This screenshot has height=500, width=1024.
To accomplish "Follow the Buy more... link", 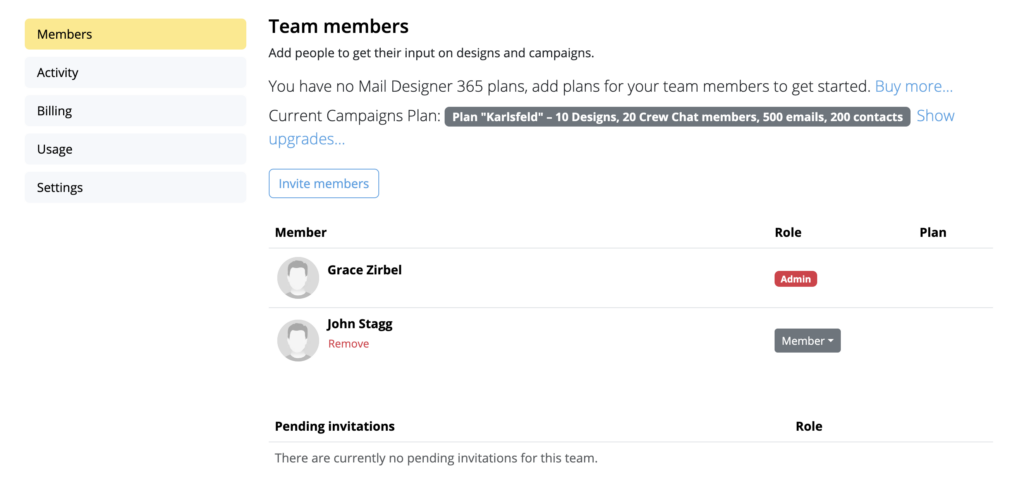I will (x=914, y=86).
